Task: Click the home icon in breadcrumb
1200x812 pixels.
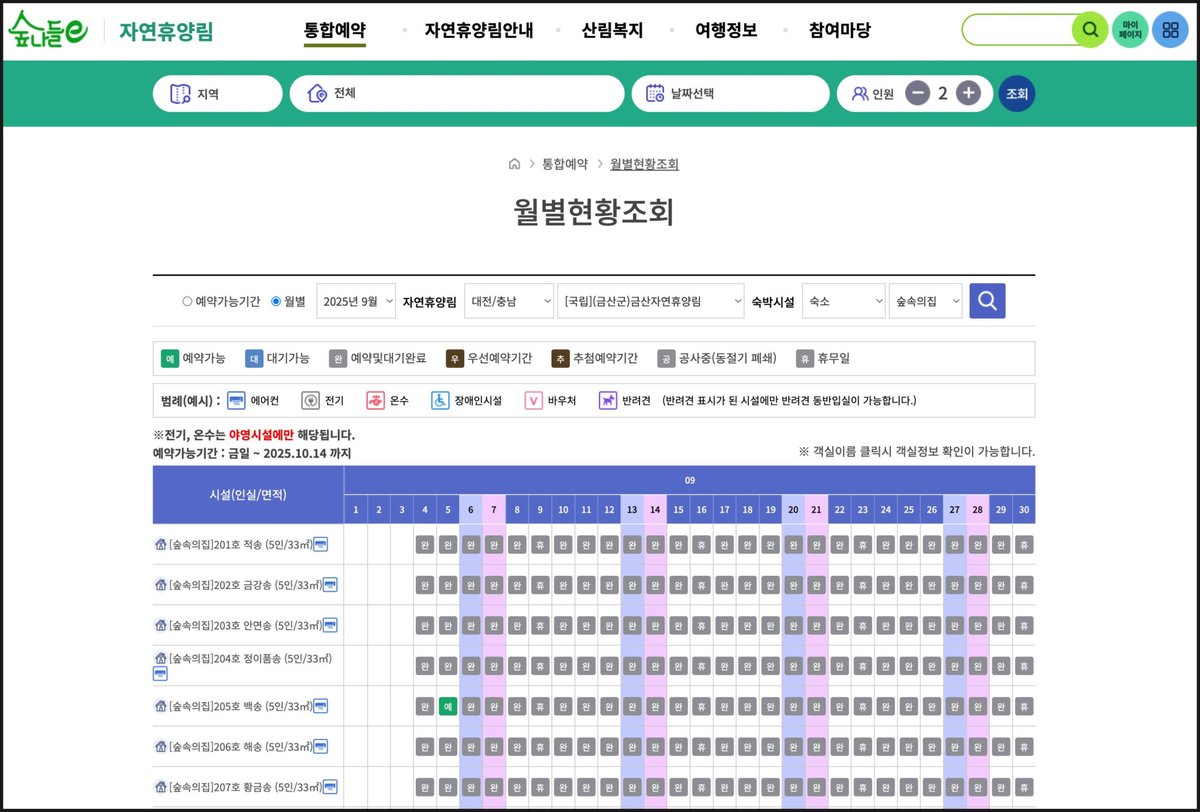Action: [x=514, y=164]
